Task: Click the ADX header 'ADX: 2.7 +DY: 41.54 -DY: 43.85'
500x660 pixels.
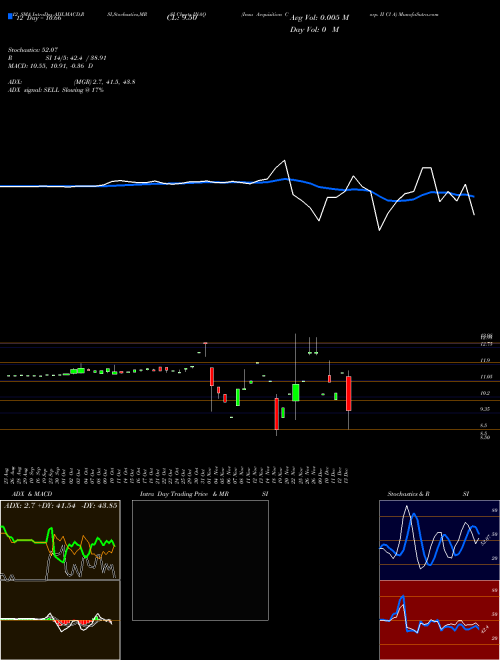Action: click(x=60, y=505)
